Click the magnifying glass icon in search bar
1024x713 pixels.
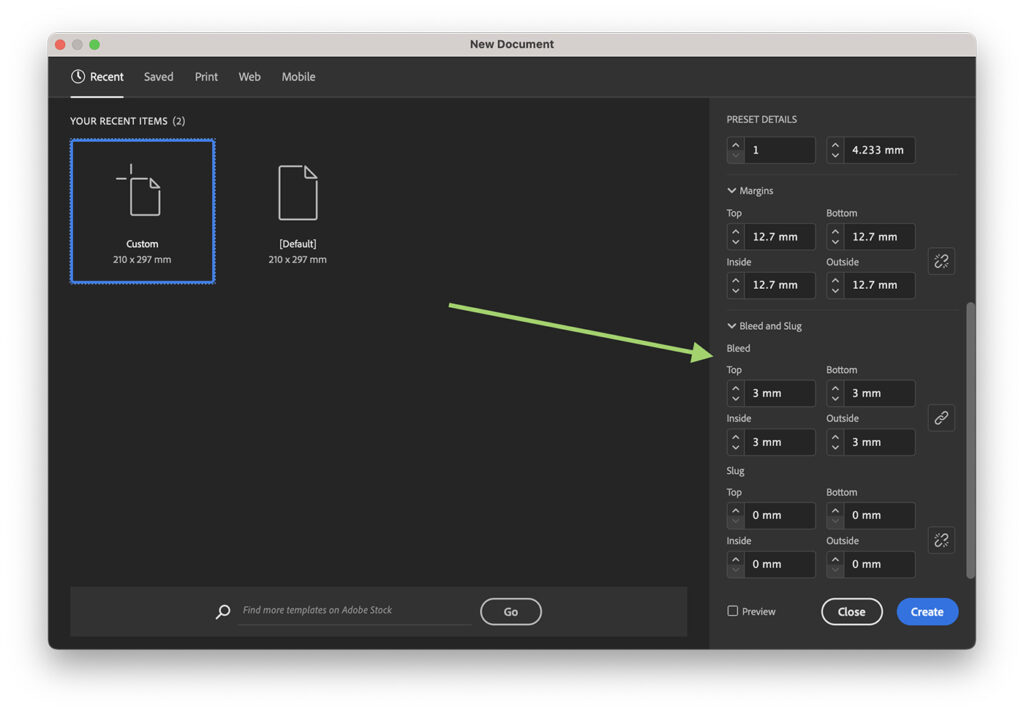point(222,611)
